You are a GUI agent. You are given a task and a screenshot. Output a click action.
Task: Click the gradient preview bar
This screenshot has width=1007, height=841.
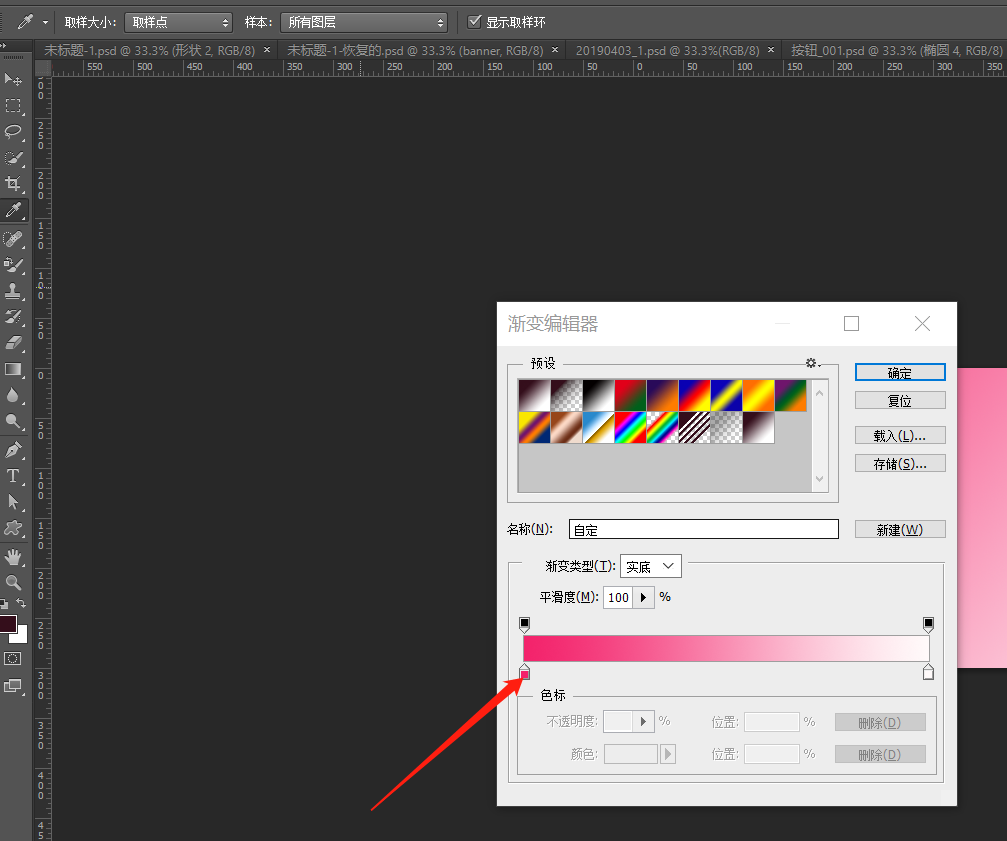726,648
